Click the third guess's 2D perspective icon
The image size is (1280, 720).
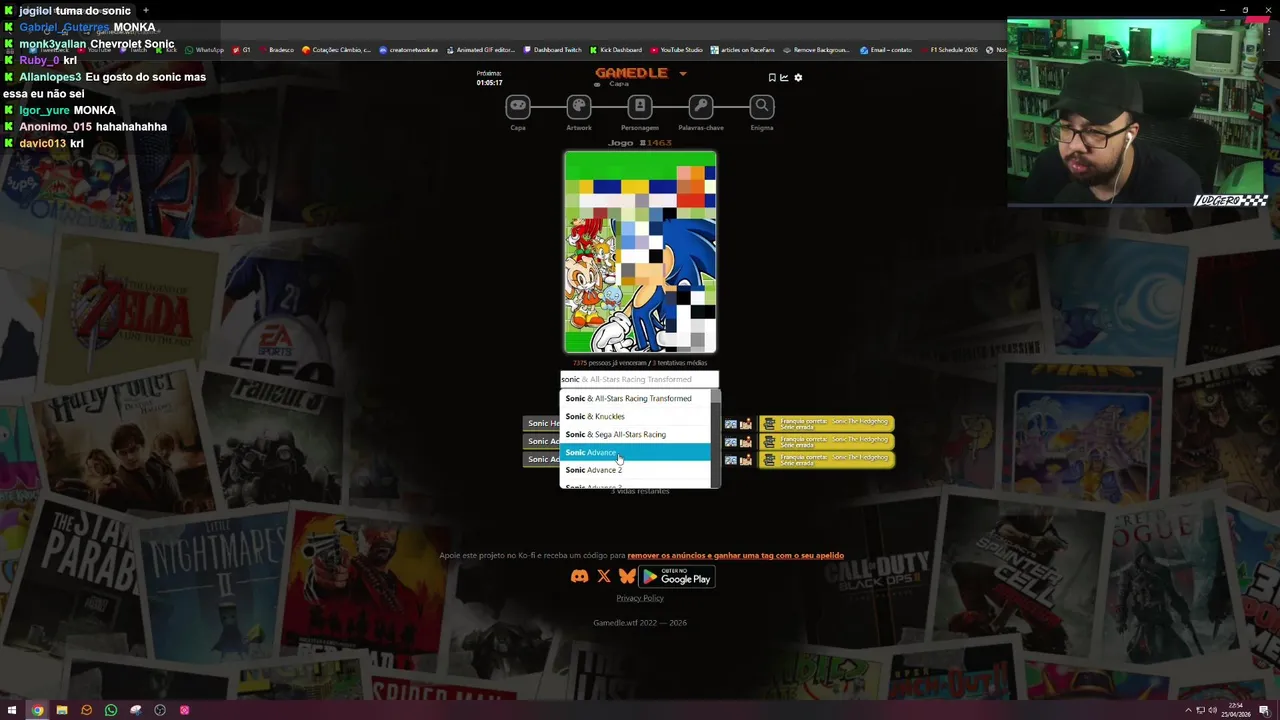click(x=731, y=460)
